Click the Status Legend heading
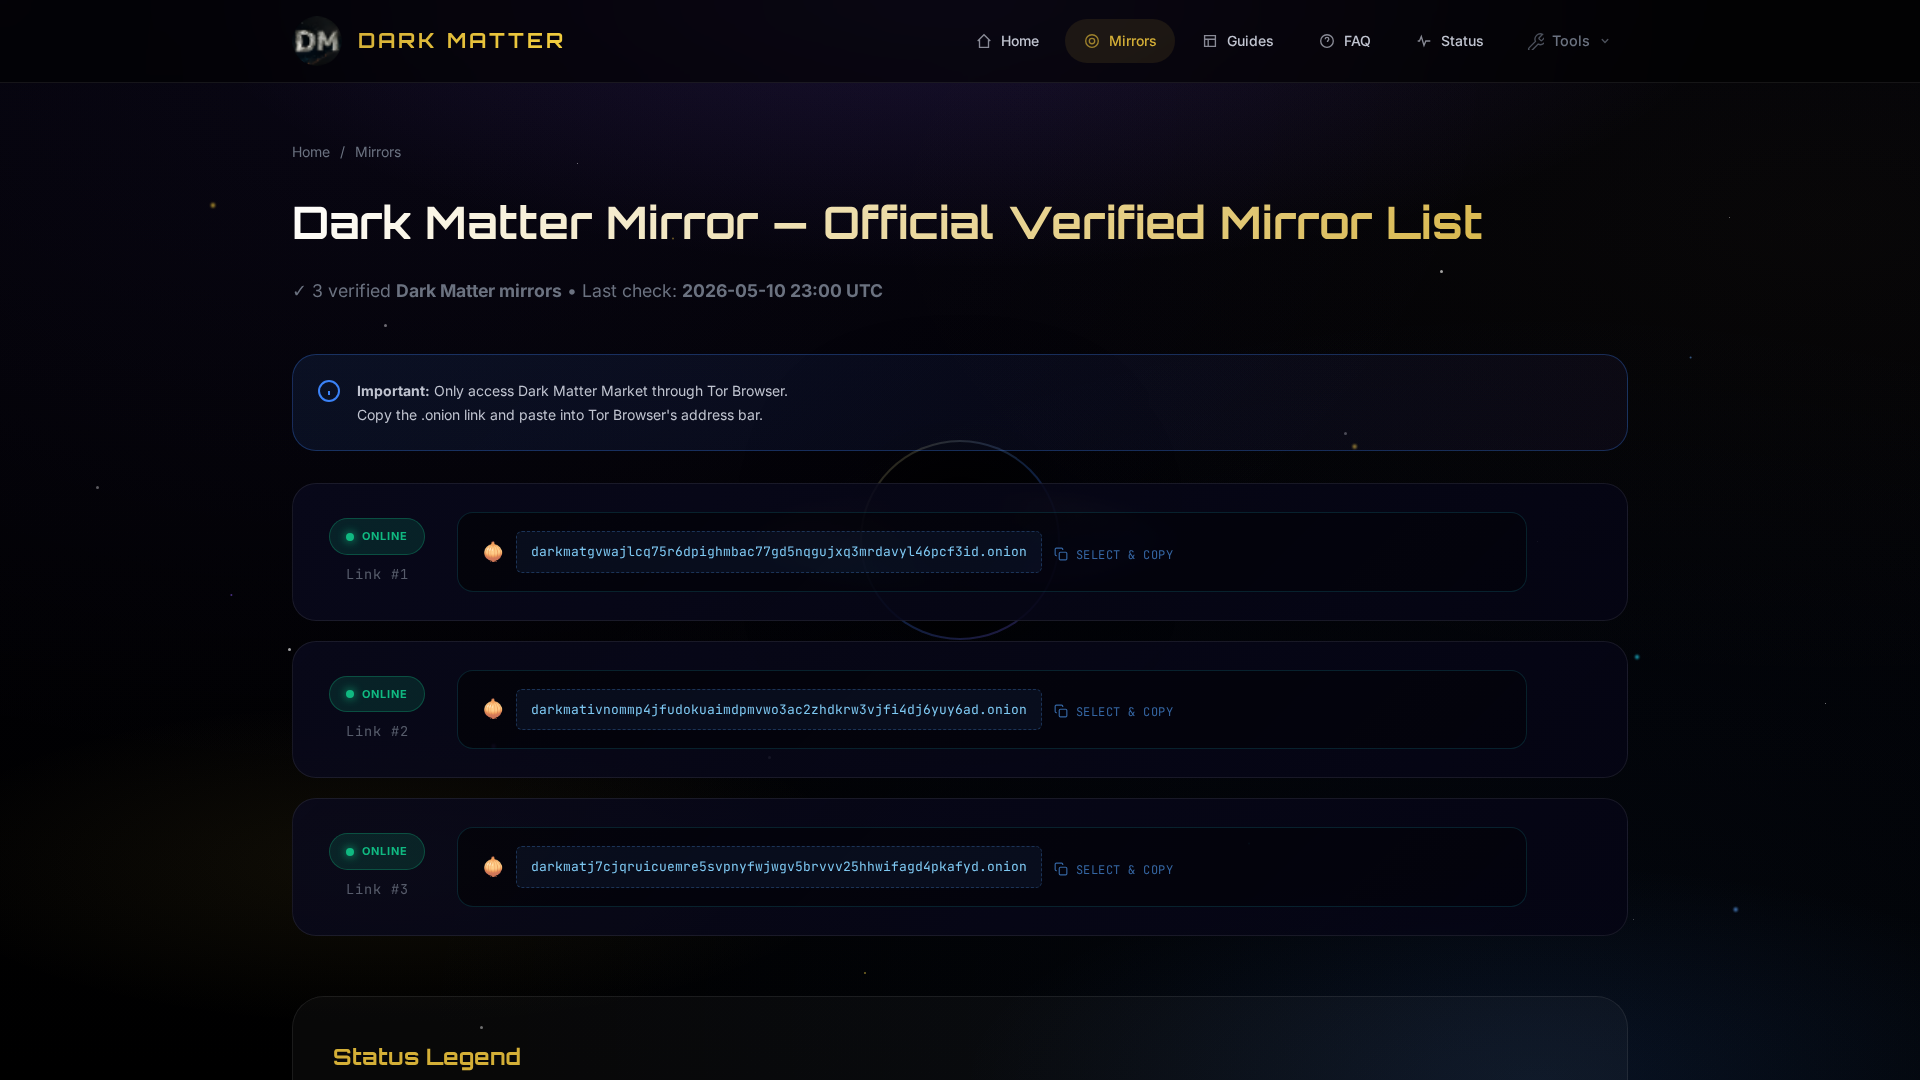This screenshot has height=1080, width=1920. pyautogui.click(x=427, y=1057)
